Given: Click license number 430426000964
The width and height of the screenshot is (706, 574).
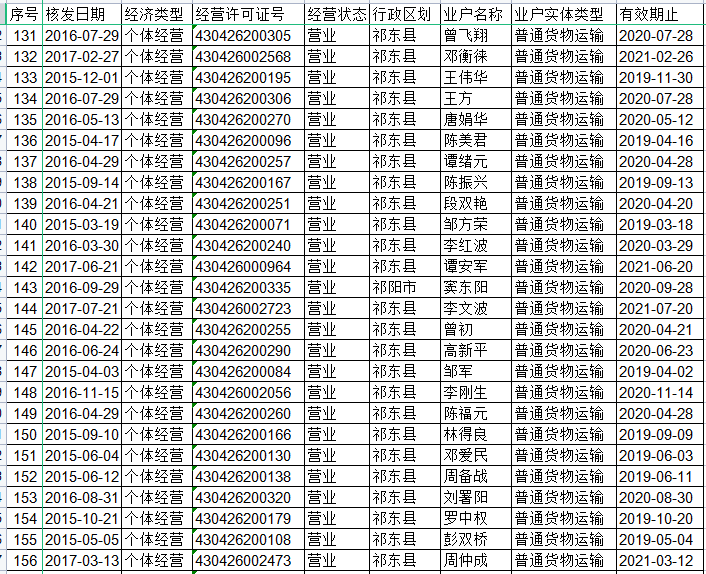Looking at the screenshot, I should tap(243, 266).
